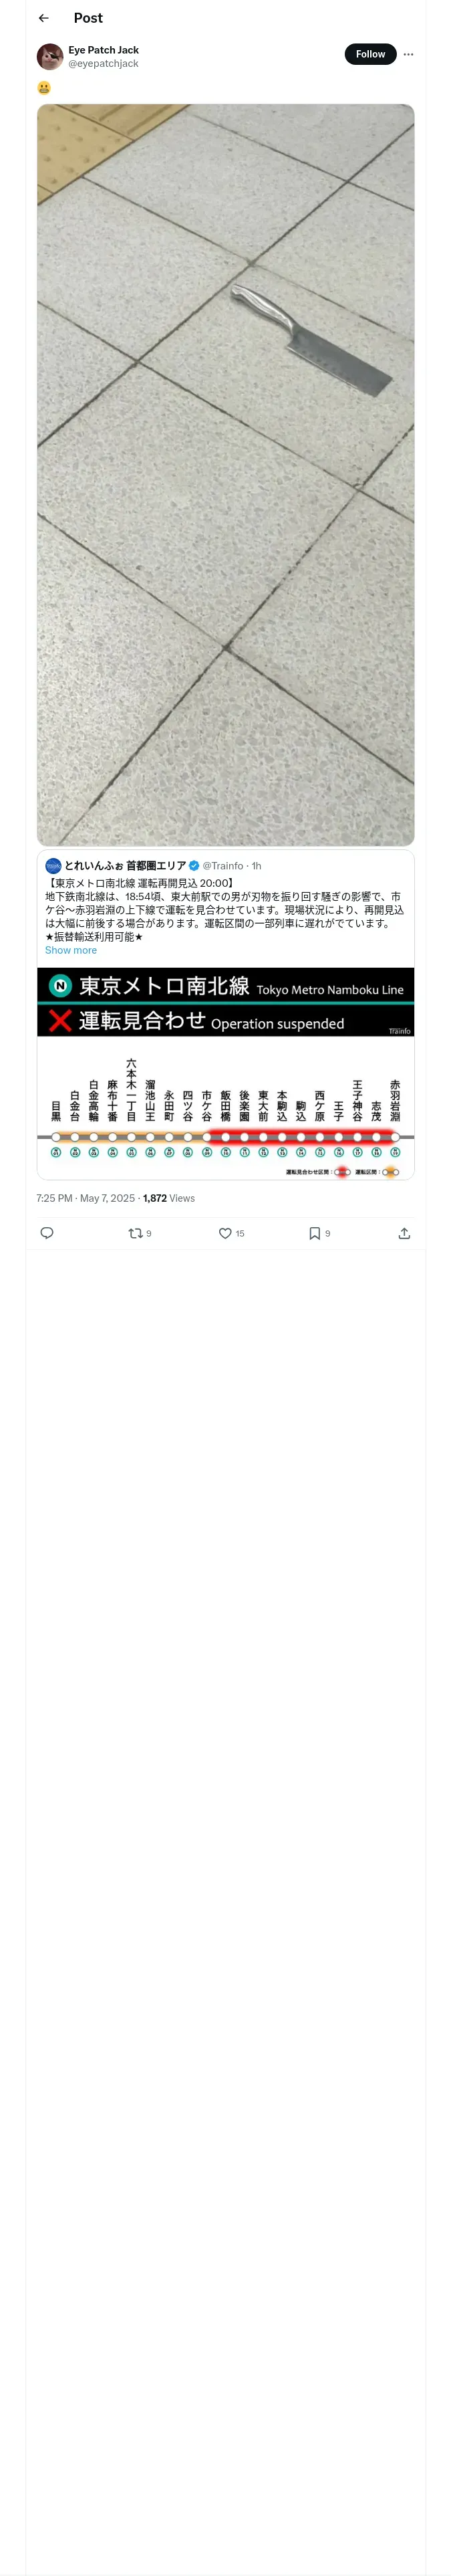Click the reply comment icon
Screen dimensions: 451x2576
point(46,1233)
